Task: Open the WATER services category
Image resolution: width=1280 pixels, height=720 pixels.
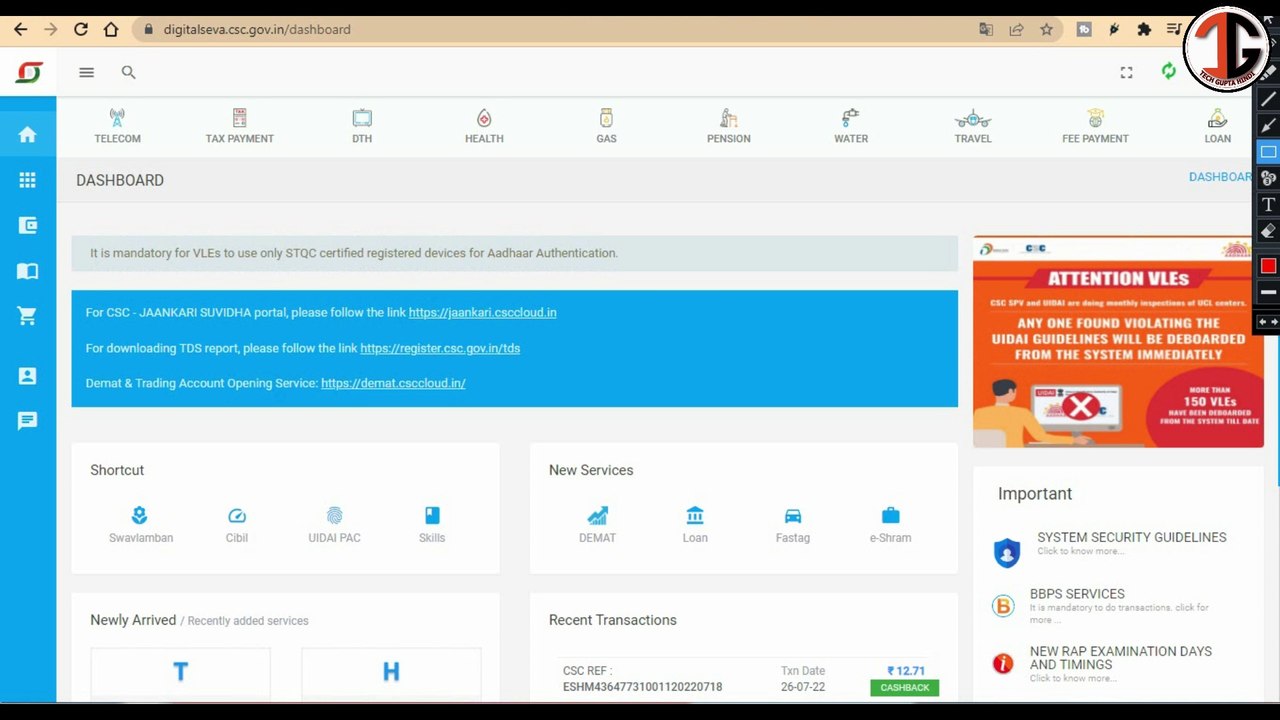Action: tap(851, 126)
